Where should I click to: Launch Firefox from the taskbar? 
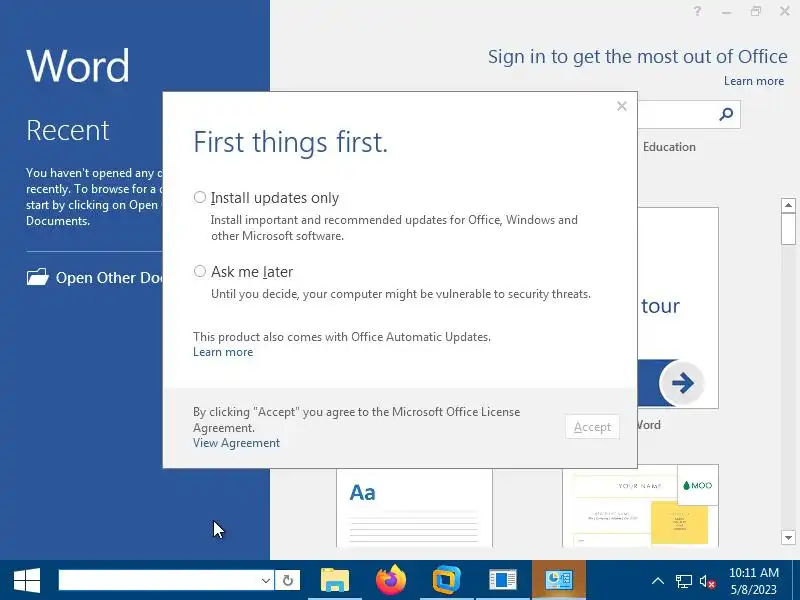tap(391, 580)
